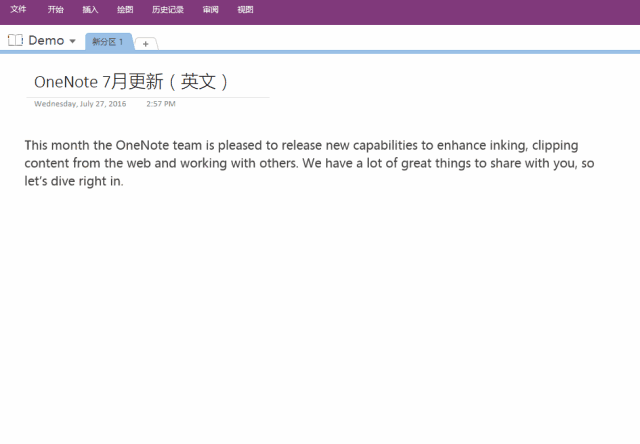Viewport: 640px width, 444px height.
Task: Add a new section with plus tab
Action: 146,44
